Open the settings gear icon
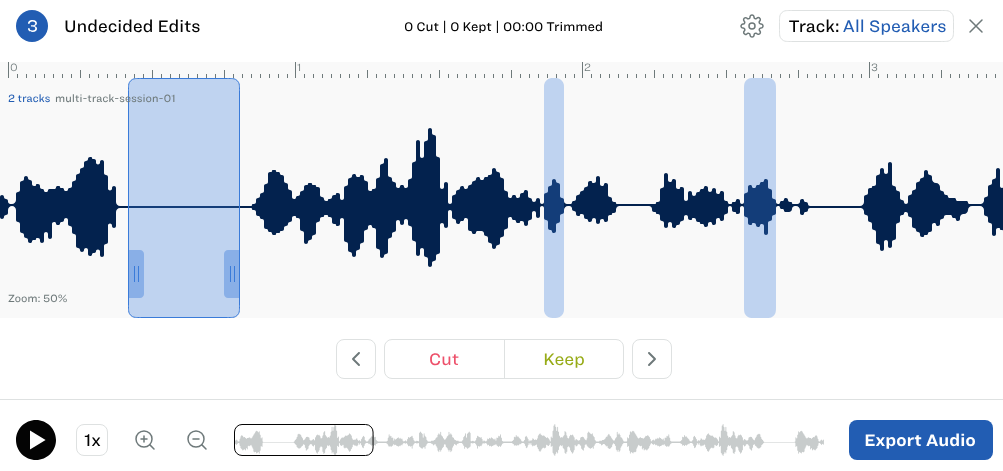Viewport: 1003px width, 471px height. coord(752,27)
